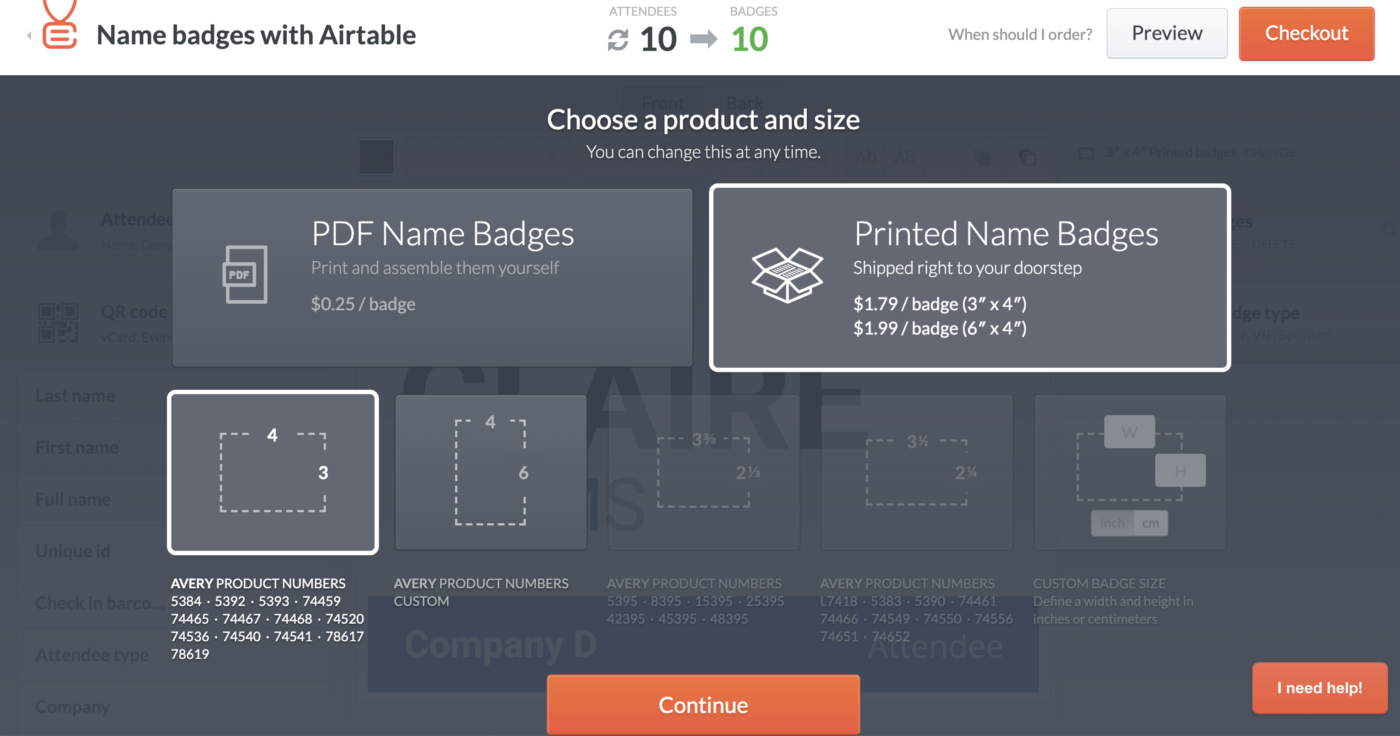This screenshot has height=736, width=1400.
Task: Click the gray arrow between attendees and badges
Action: pyautogui.click(x=704, y=40)
